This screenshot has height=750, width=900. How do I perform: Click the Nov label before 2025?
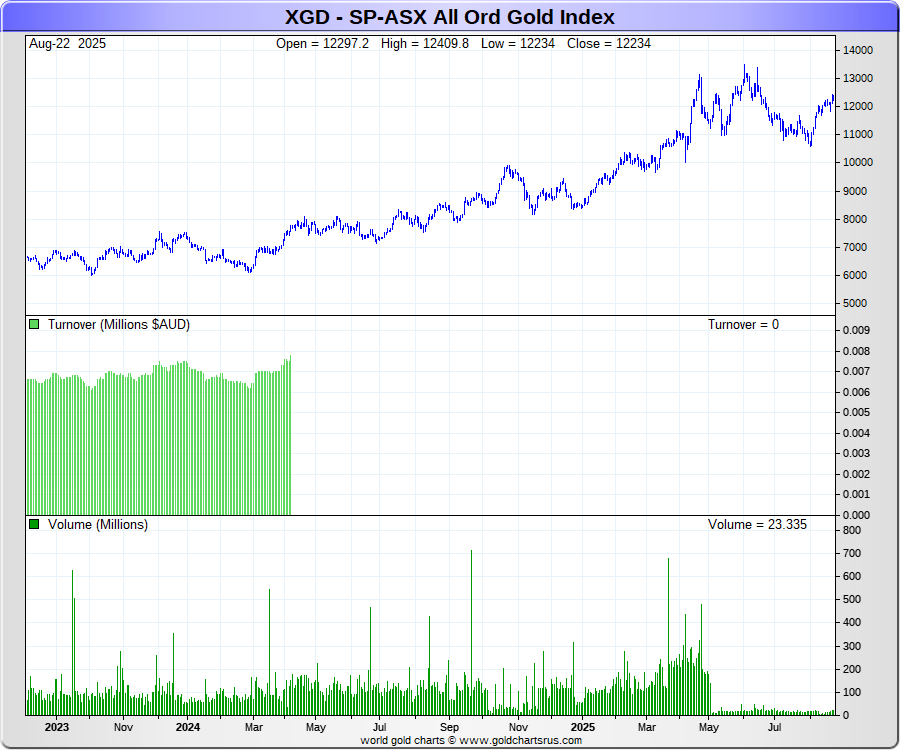tap(518, 727)
